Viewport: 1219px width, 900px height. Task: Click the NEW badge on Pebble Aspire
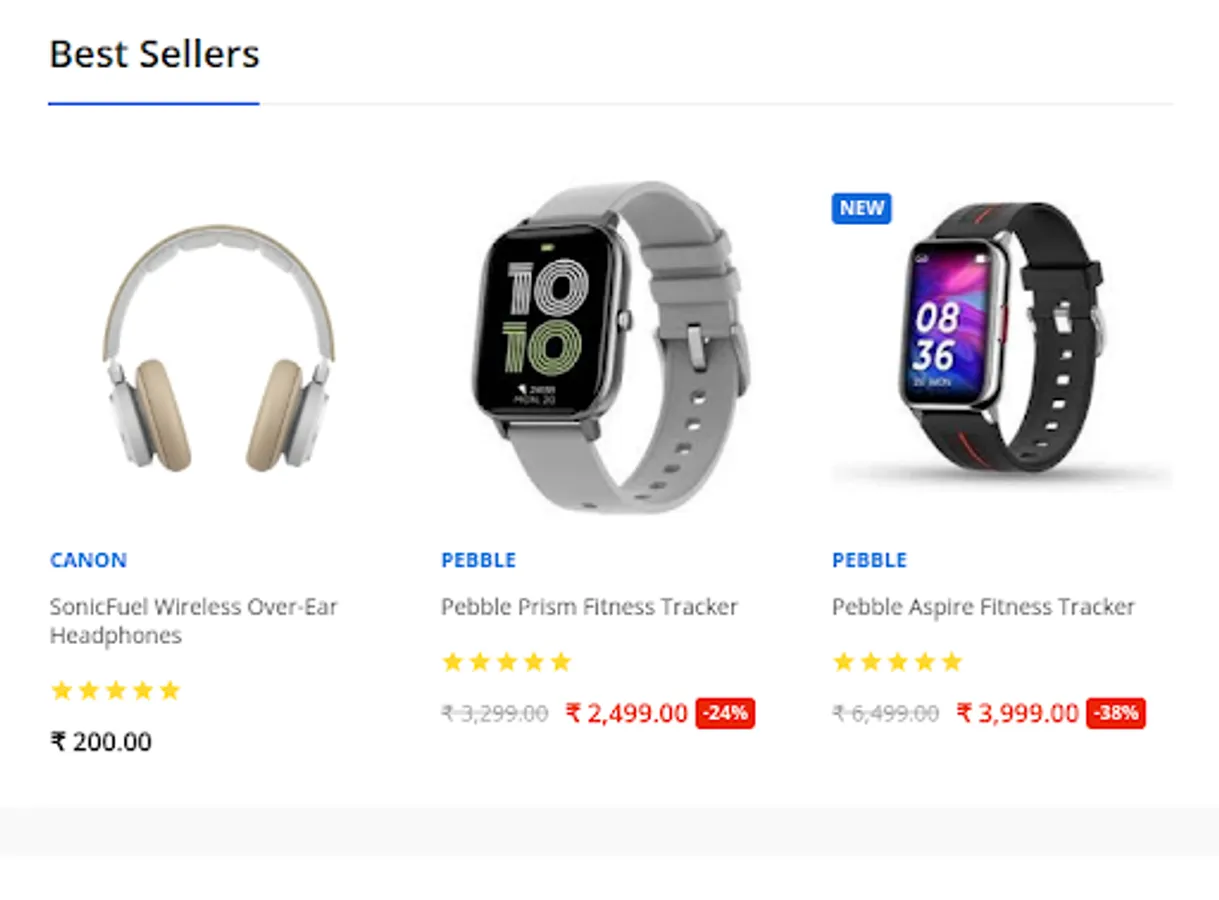(x=861, y=208)
